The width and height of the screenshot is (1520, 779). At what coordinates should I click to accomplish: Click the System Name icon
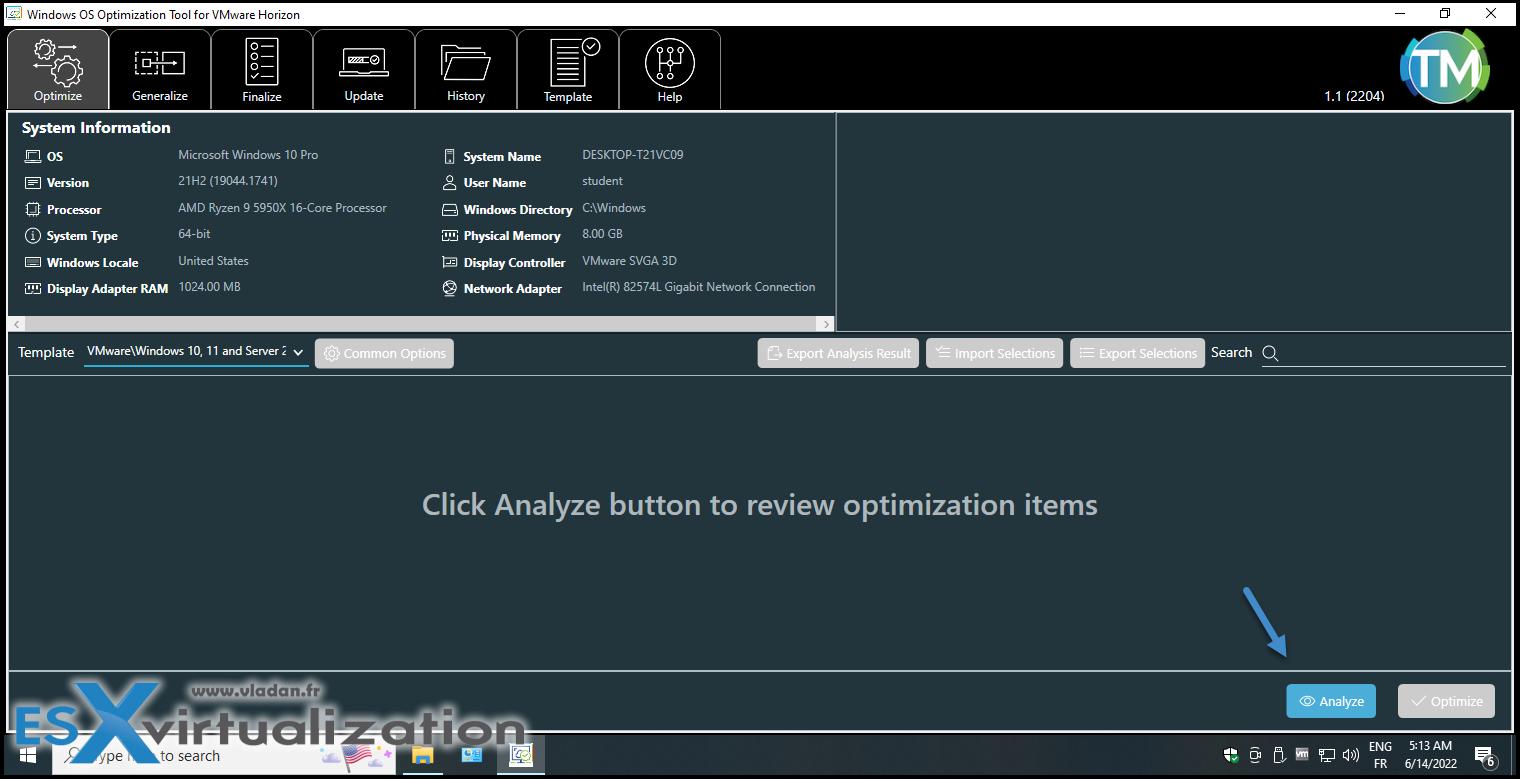pos(449,157)
